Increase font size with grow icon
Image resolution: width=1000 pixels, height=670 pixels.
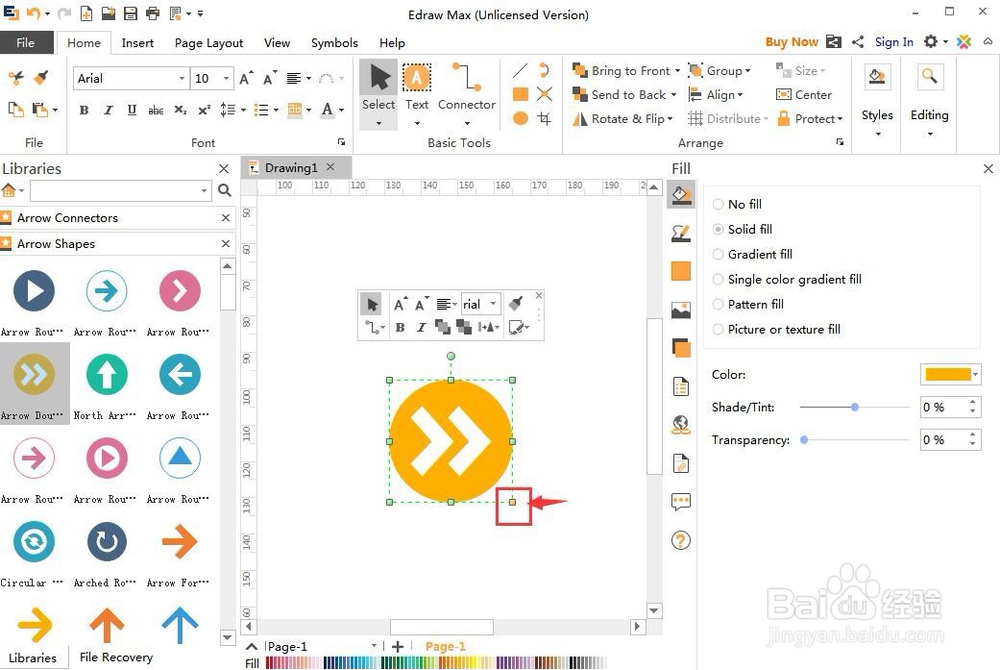point(246,78)
